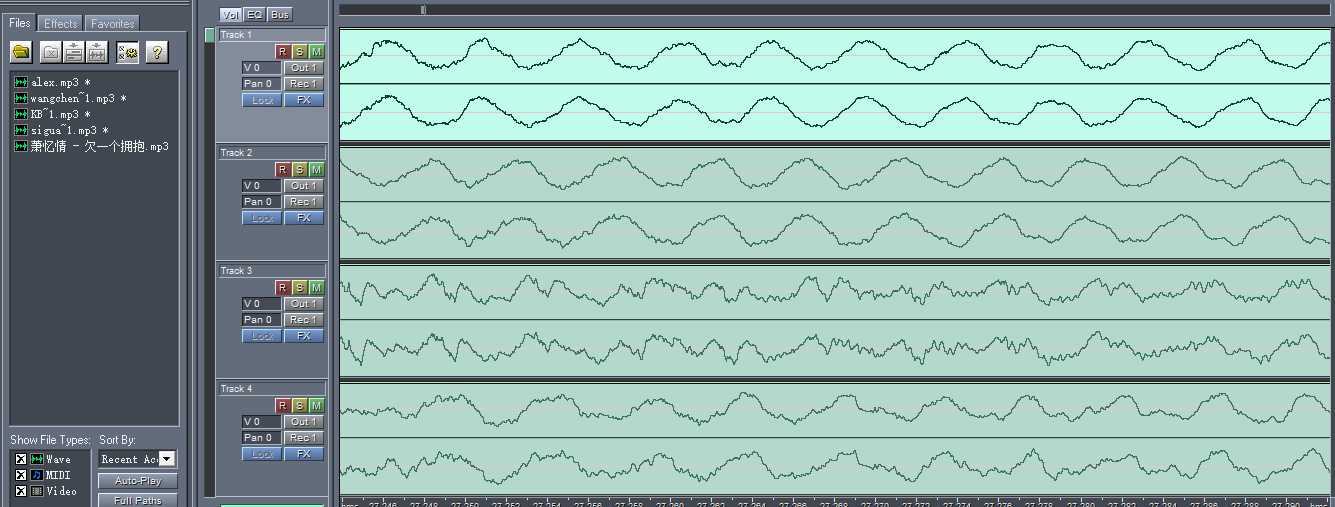
Task: Arm Track 4 for recording with R
Action: coord(283,405)
